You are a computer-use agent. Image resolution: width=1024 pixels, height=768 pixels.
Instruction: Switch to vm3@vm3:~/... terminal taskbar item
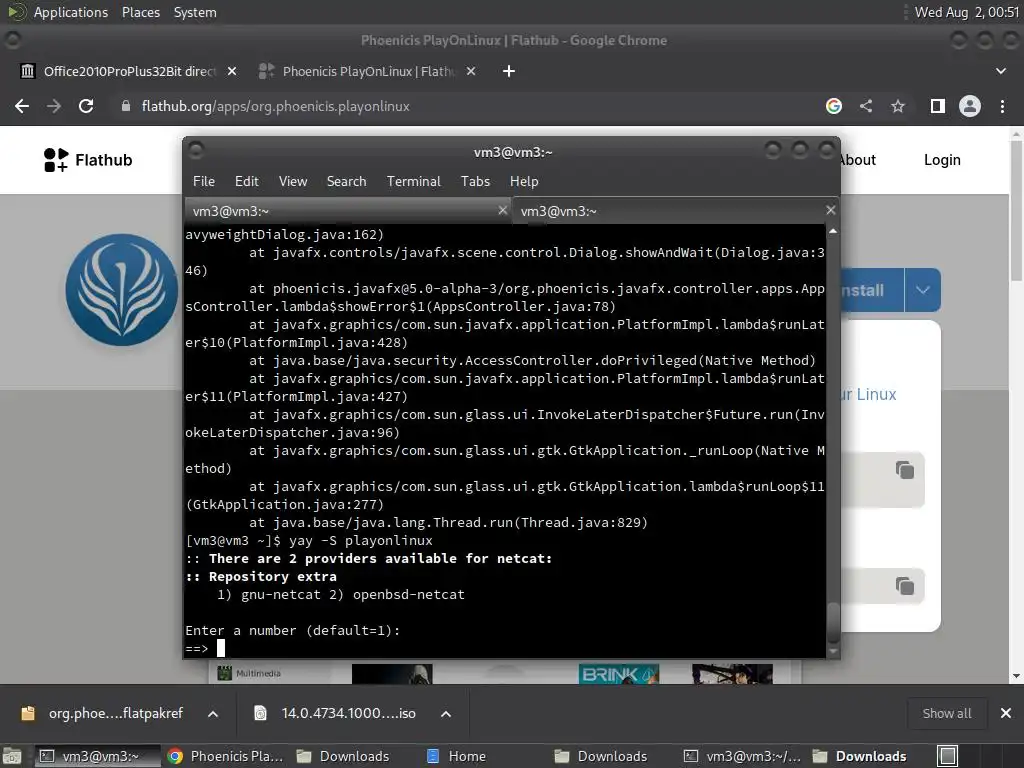pyautogui.click(x=742, y=756)
